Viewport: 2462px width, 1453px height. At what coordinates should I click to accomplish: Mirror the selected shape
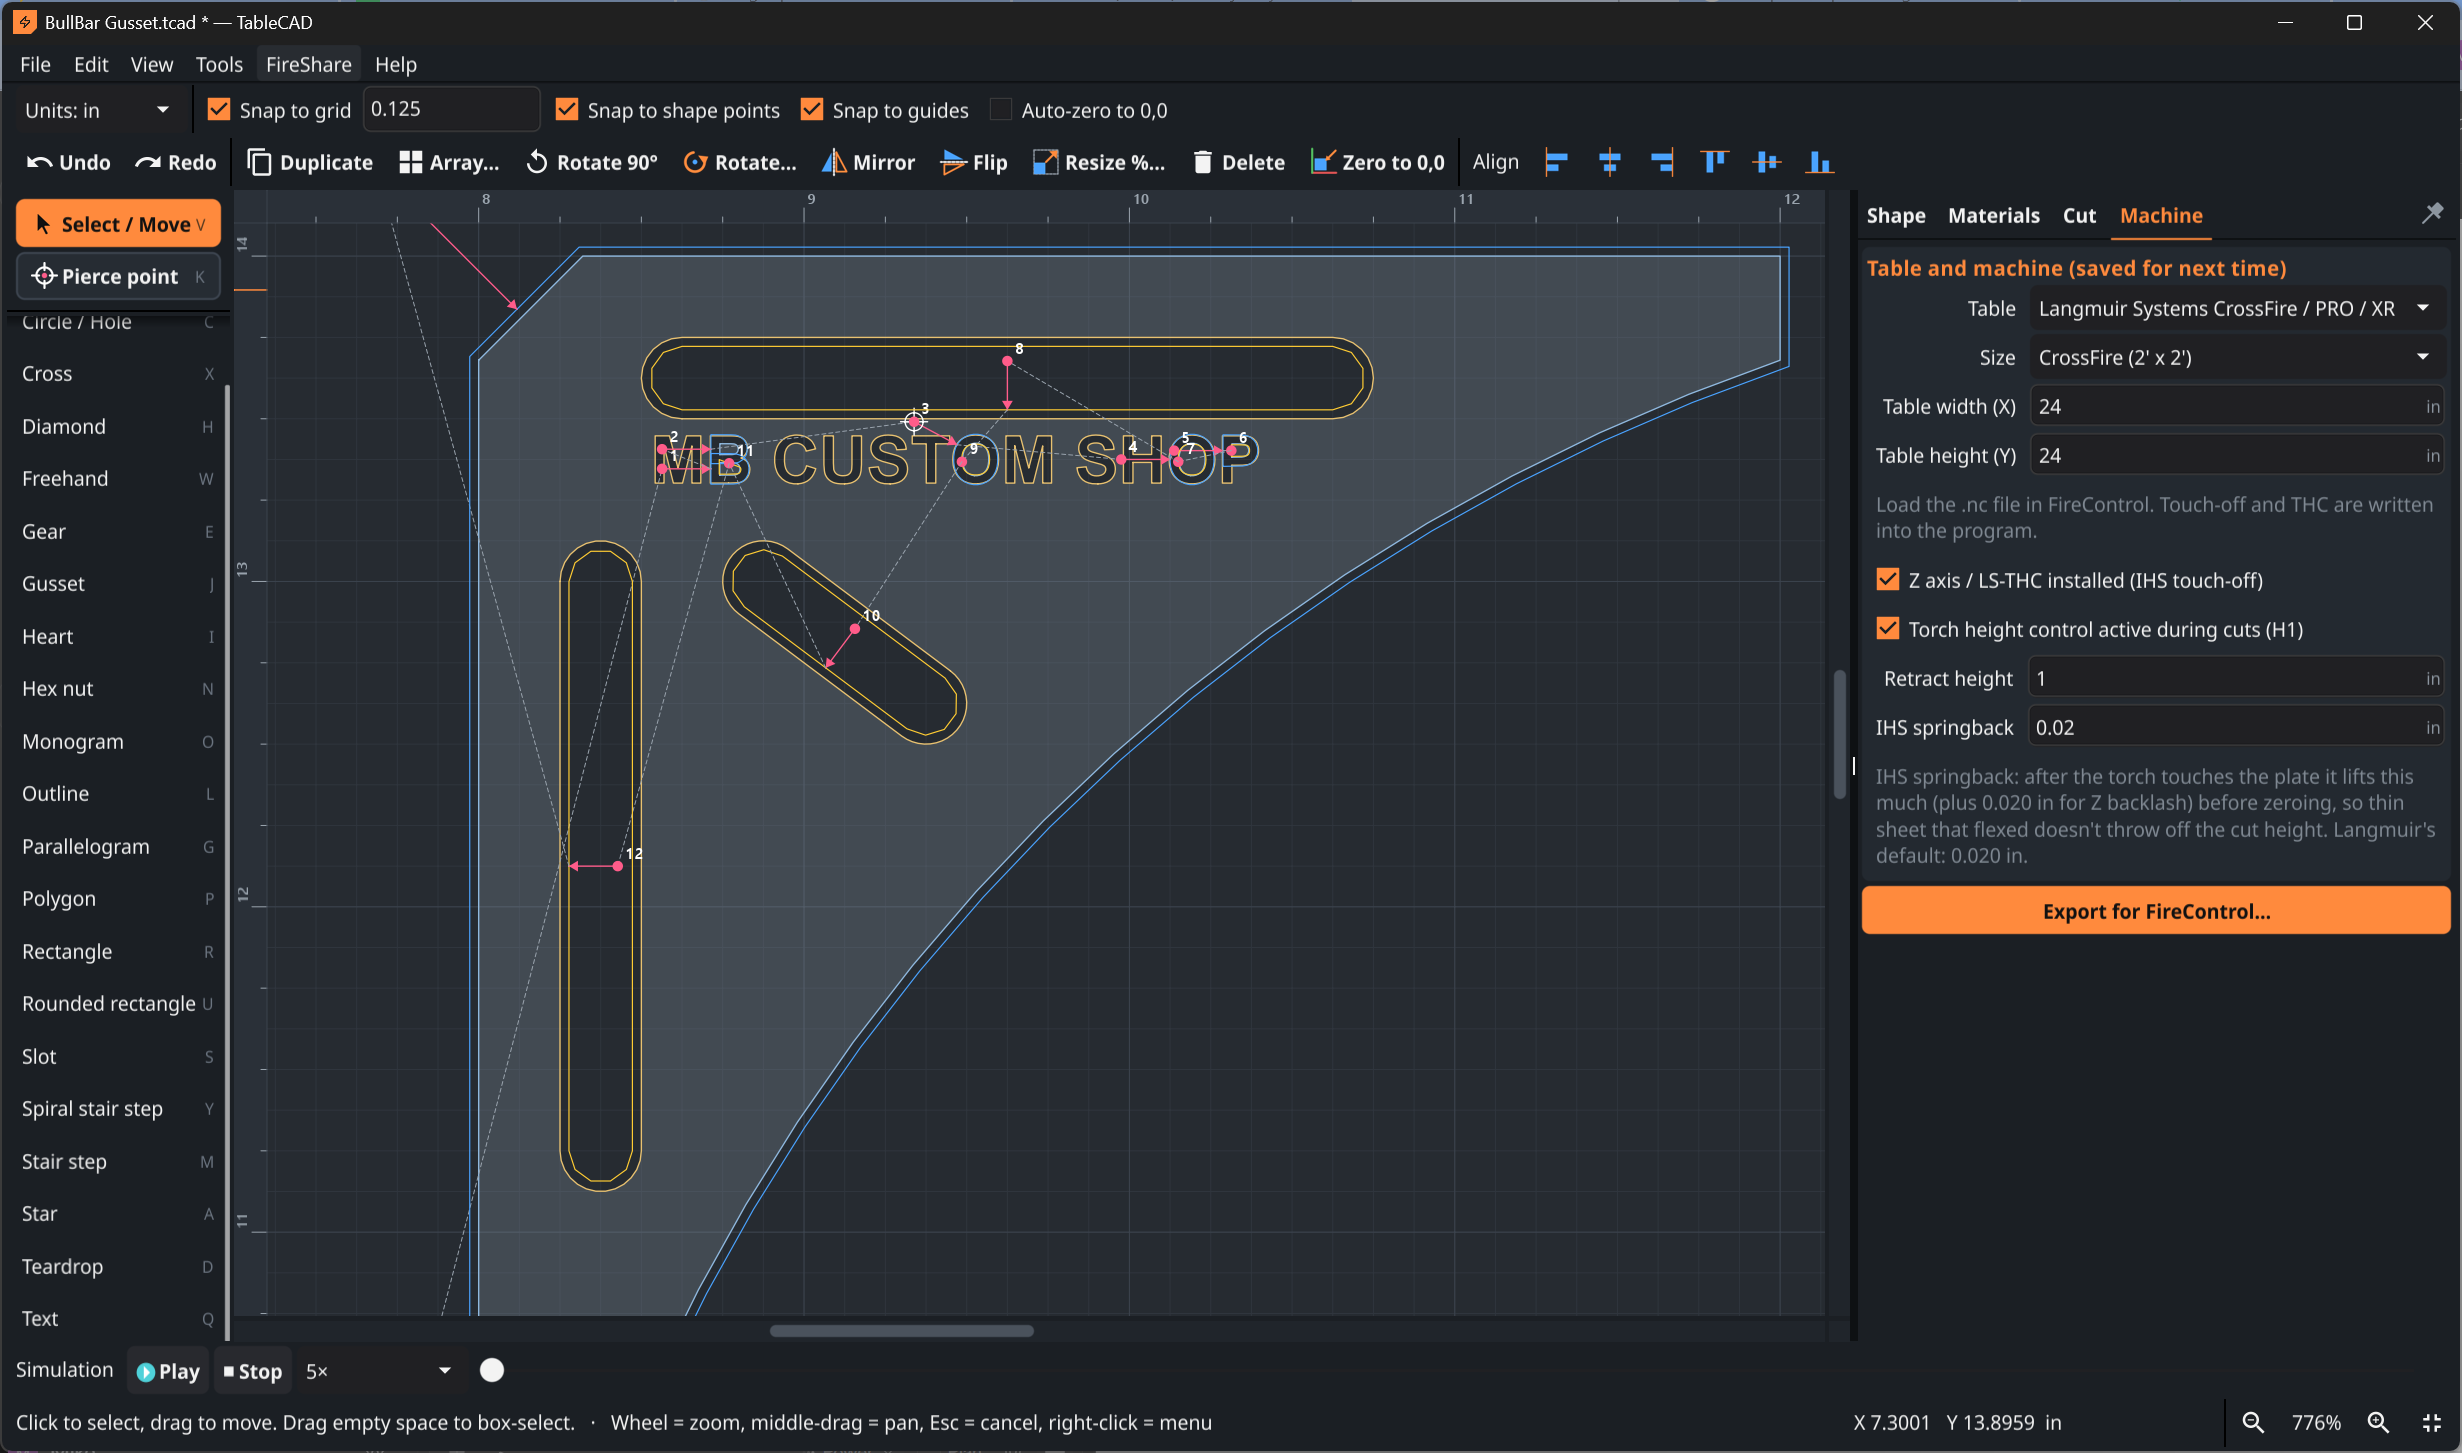868,162
